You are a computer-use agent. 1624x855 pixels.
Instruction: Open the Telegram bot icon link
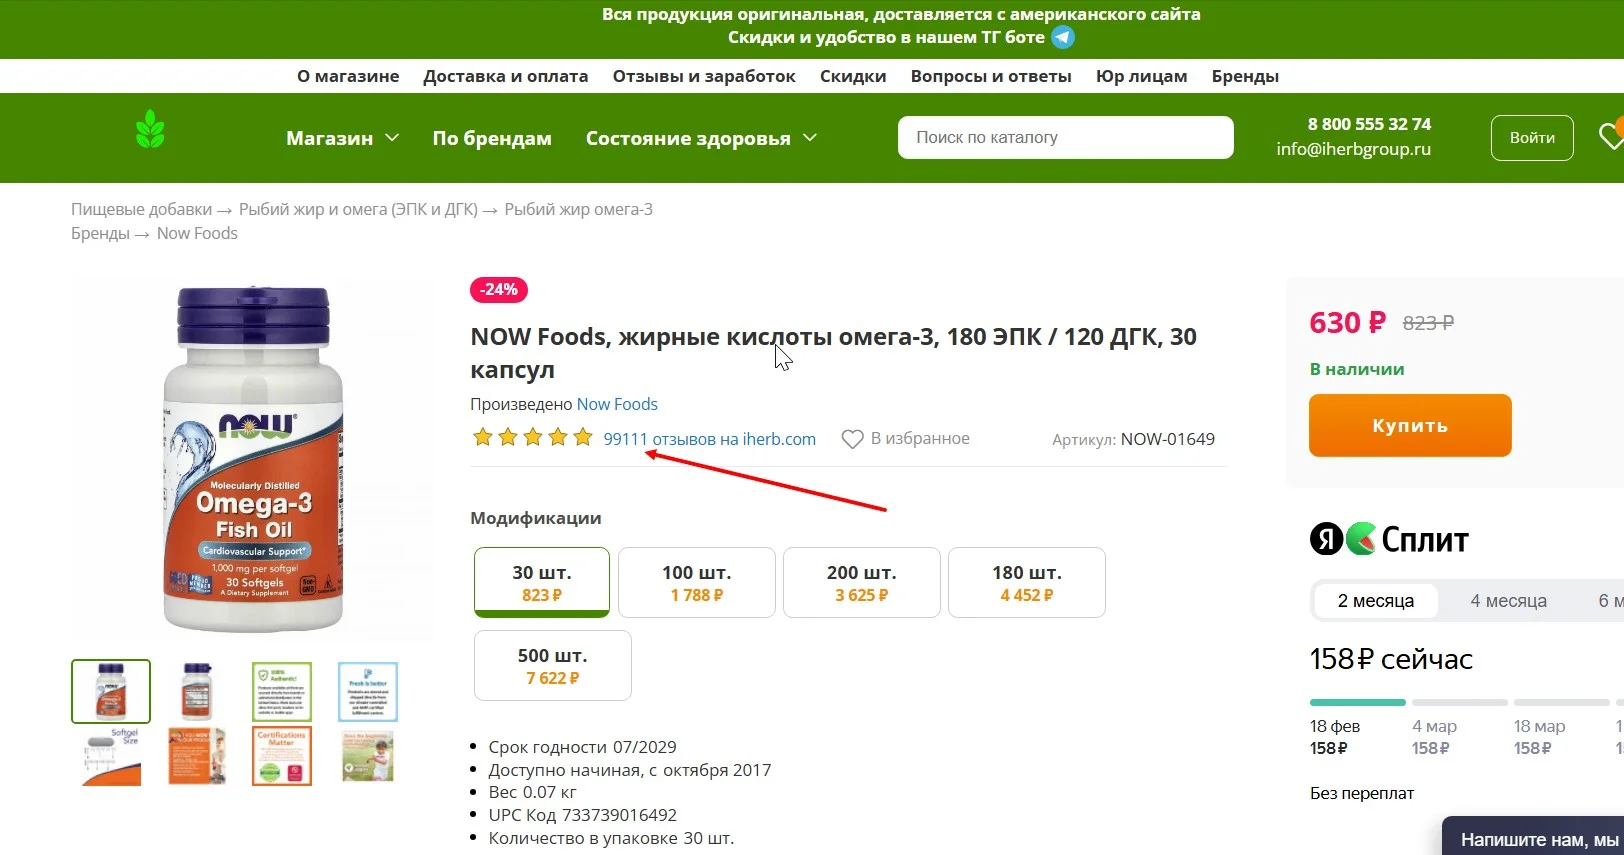(x=1063, y=38)
